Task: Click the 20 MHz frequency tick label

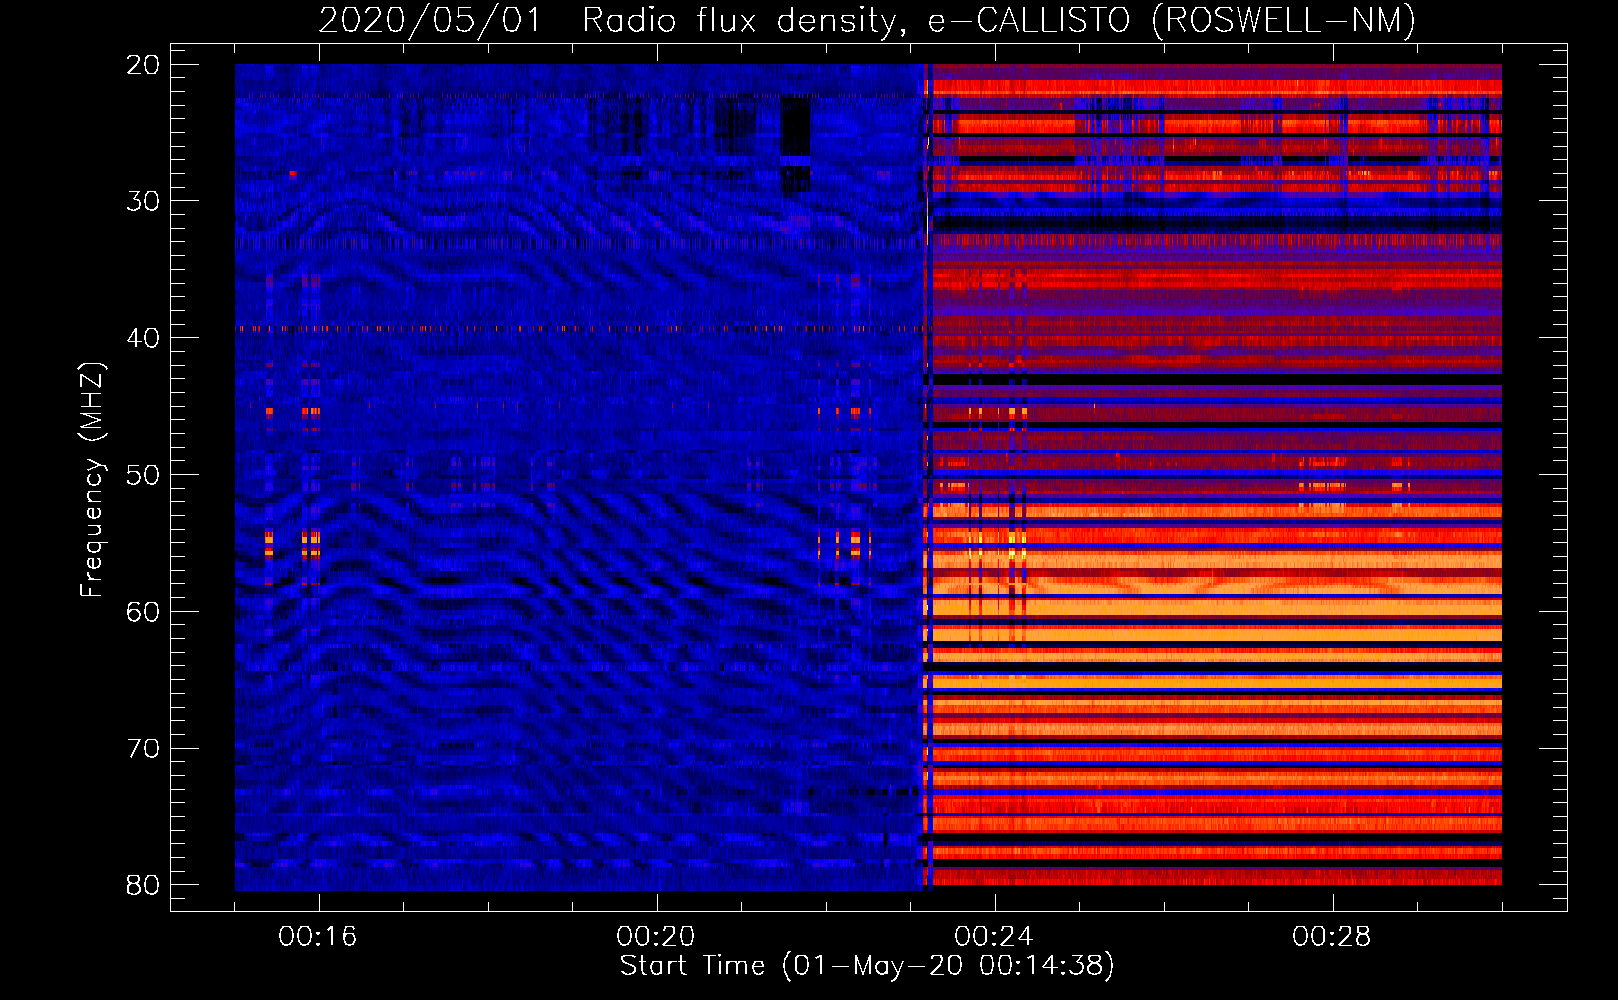Action: pyautogui.click(x=143, y=65)
